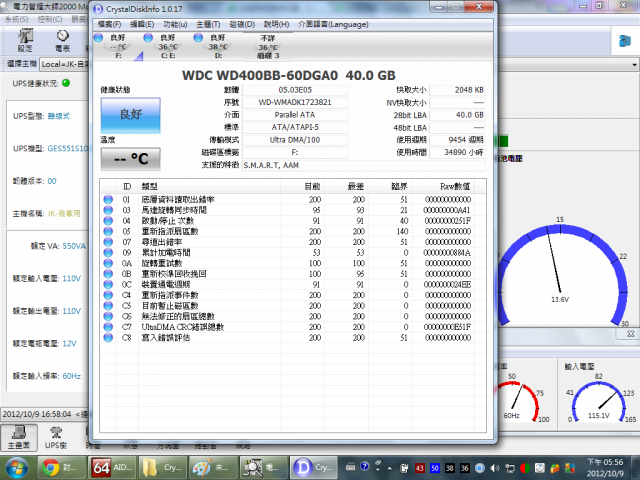Click the status dot for ID 0A row
Screen dimensions: 640x480
click(x=108, y=263)
